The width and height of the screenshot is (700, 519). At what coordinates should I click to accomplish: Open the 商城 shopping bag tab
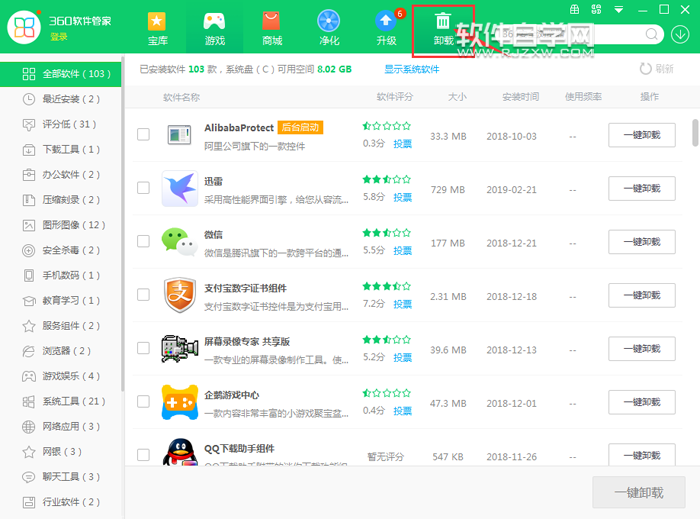tap(271, 29)
